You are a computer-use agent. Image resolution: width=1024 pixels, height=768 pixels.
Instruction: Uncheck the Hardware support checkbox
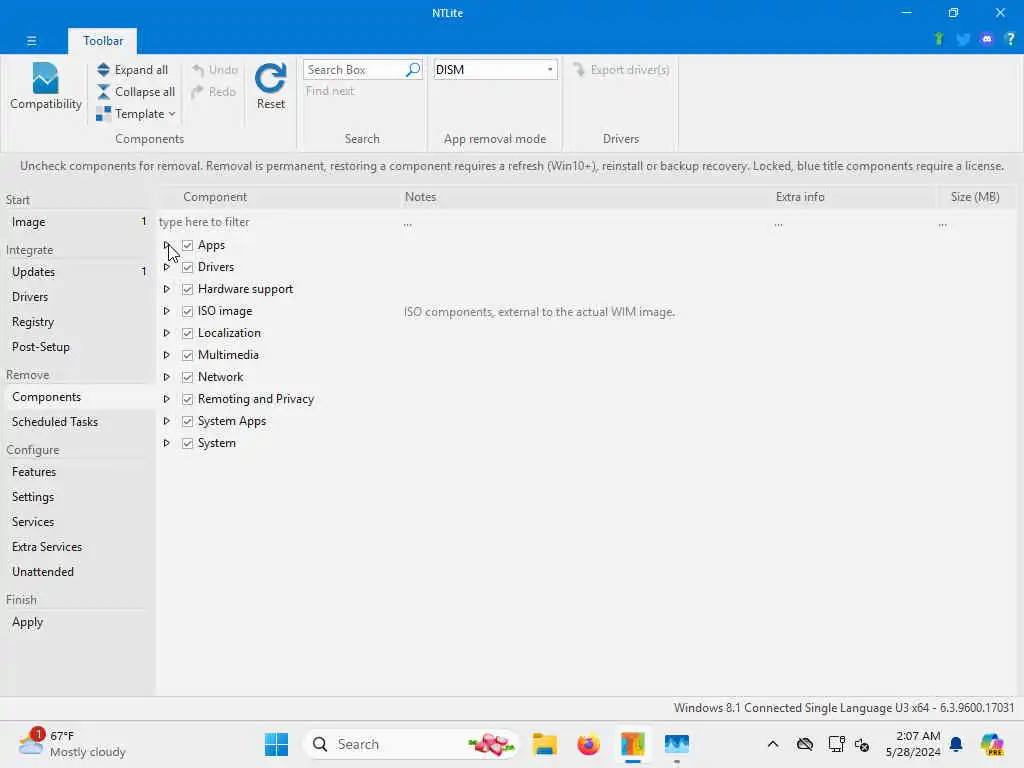pyautogui.click(x=187, y=289)
